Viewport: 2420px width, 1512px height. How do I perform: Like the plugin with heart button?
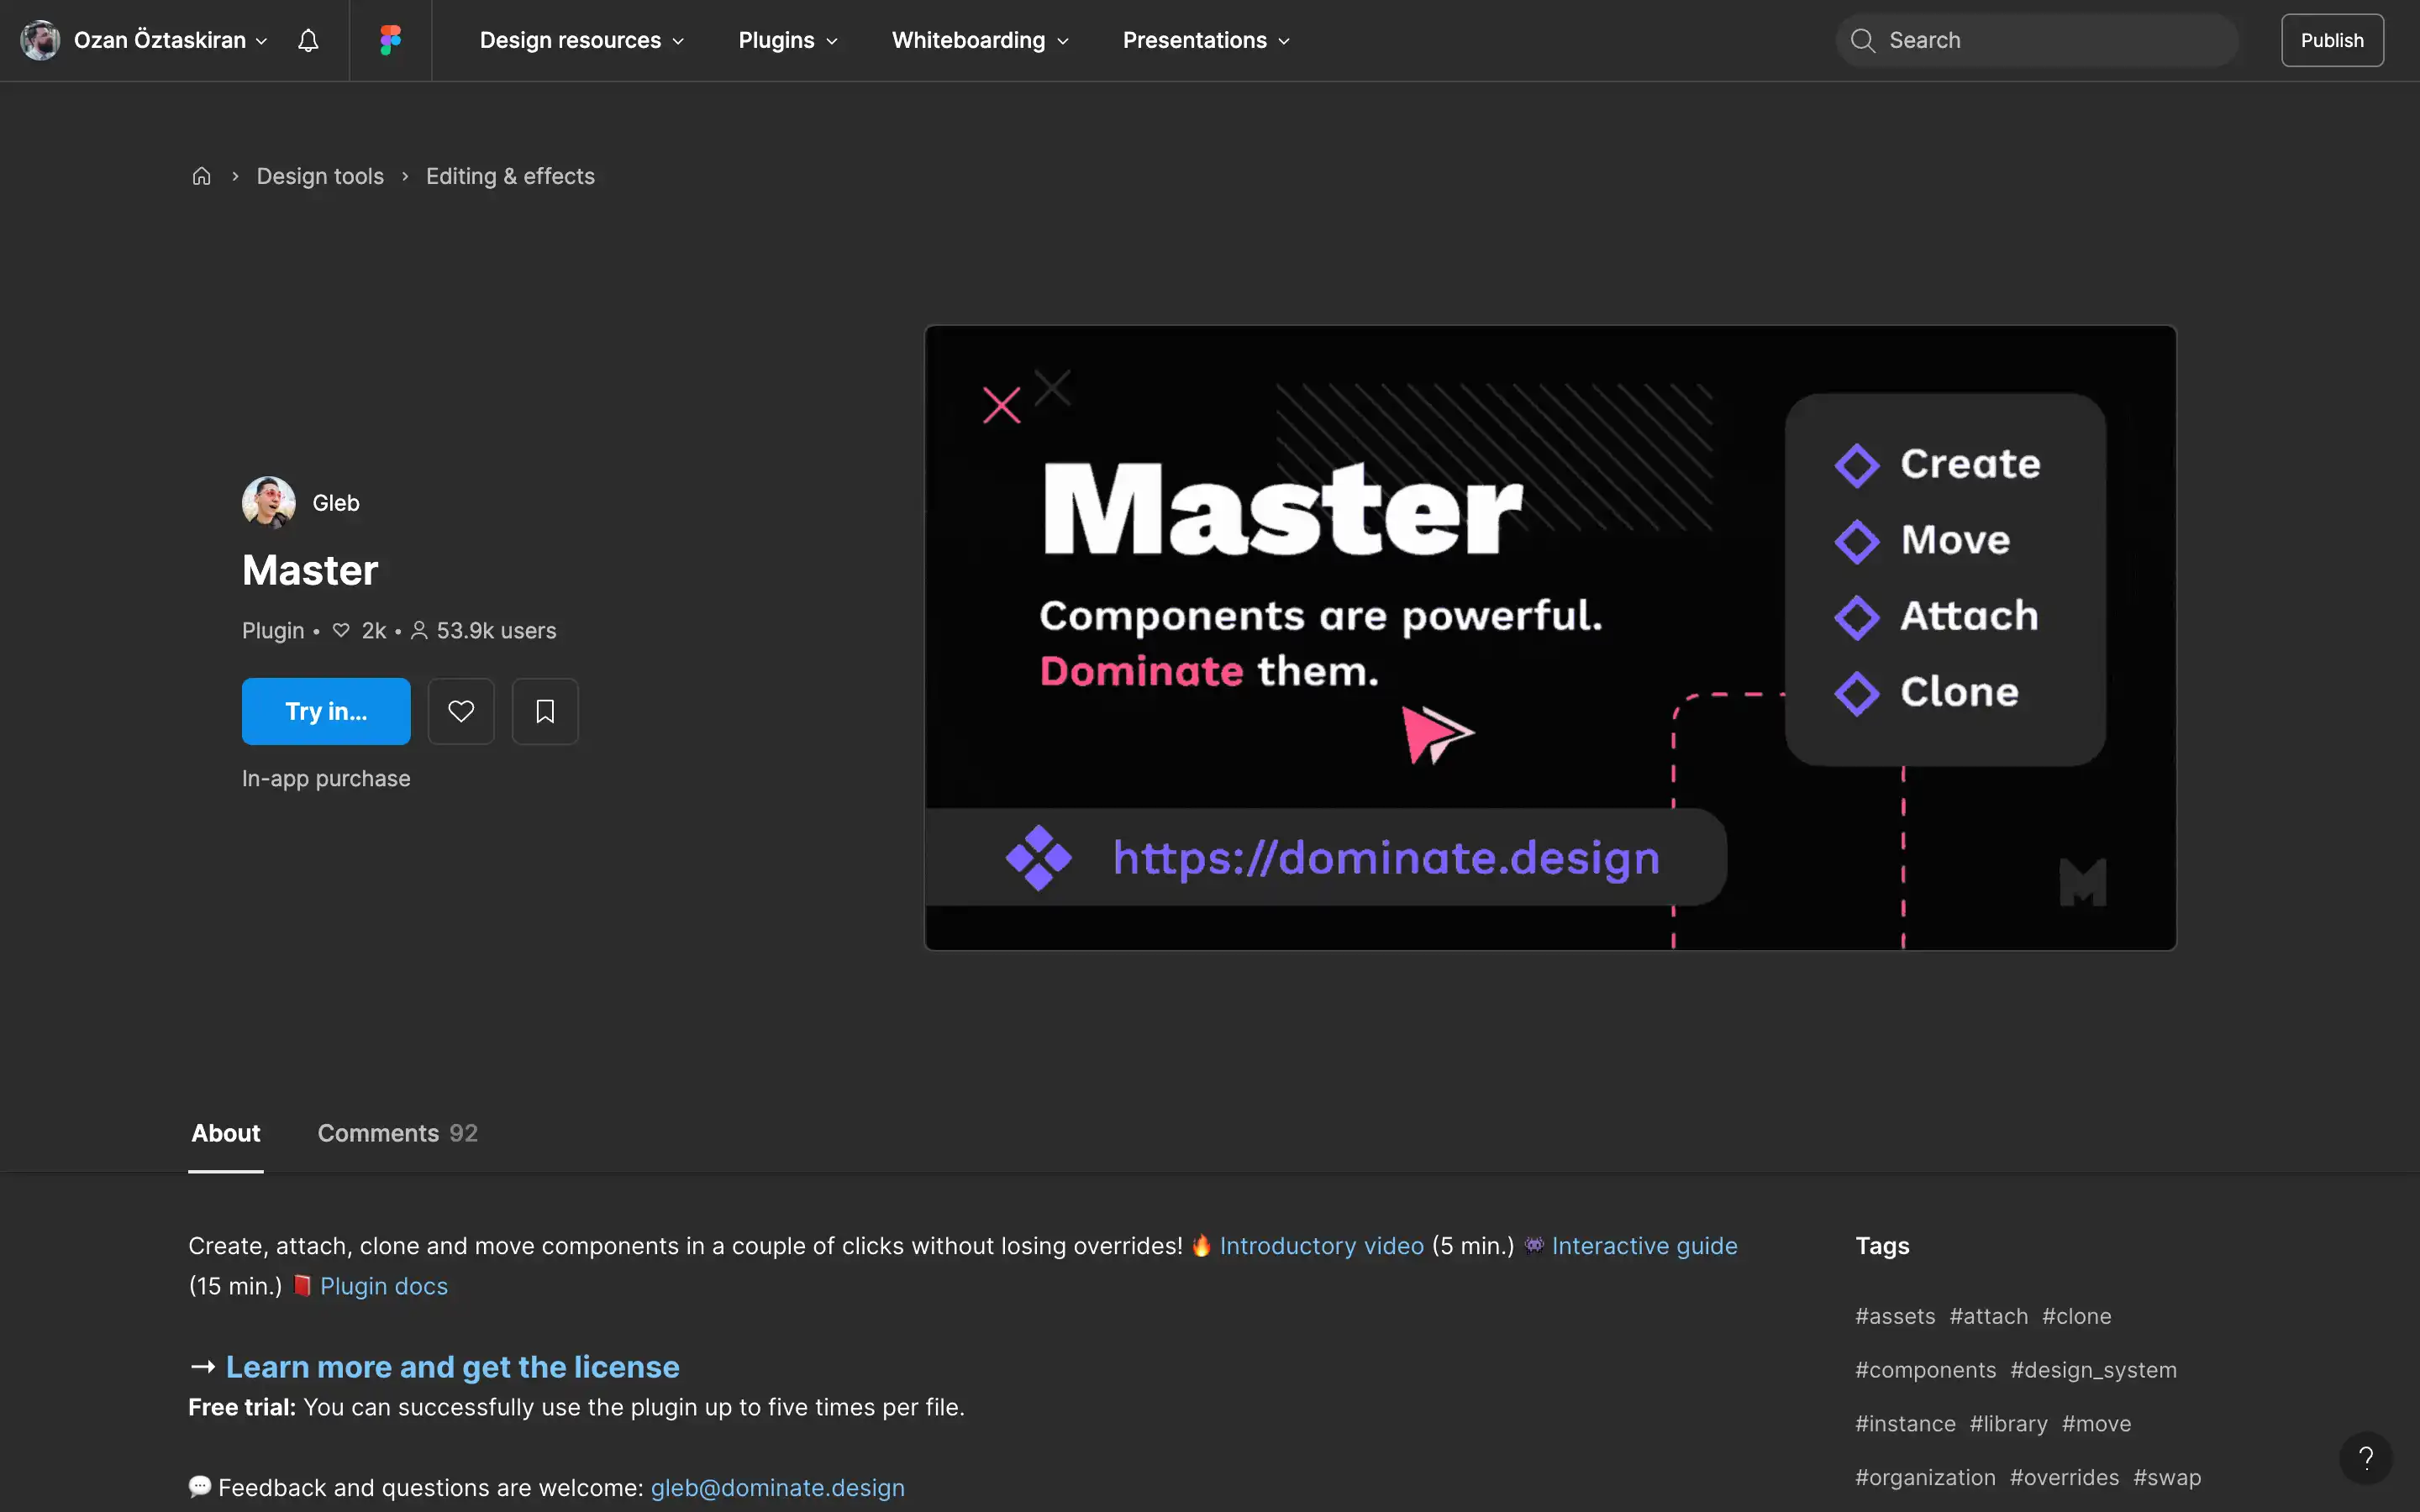click(461, 711)
